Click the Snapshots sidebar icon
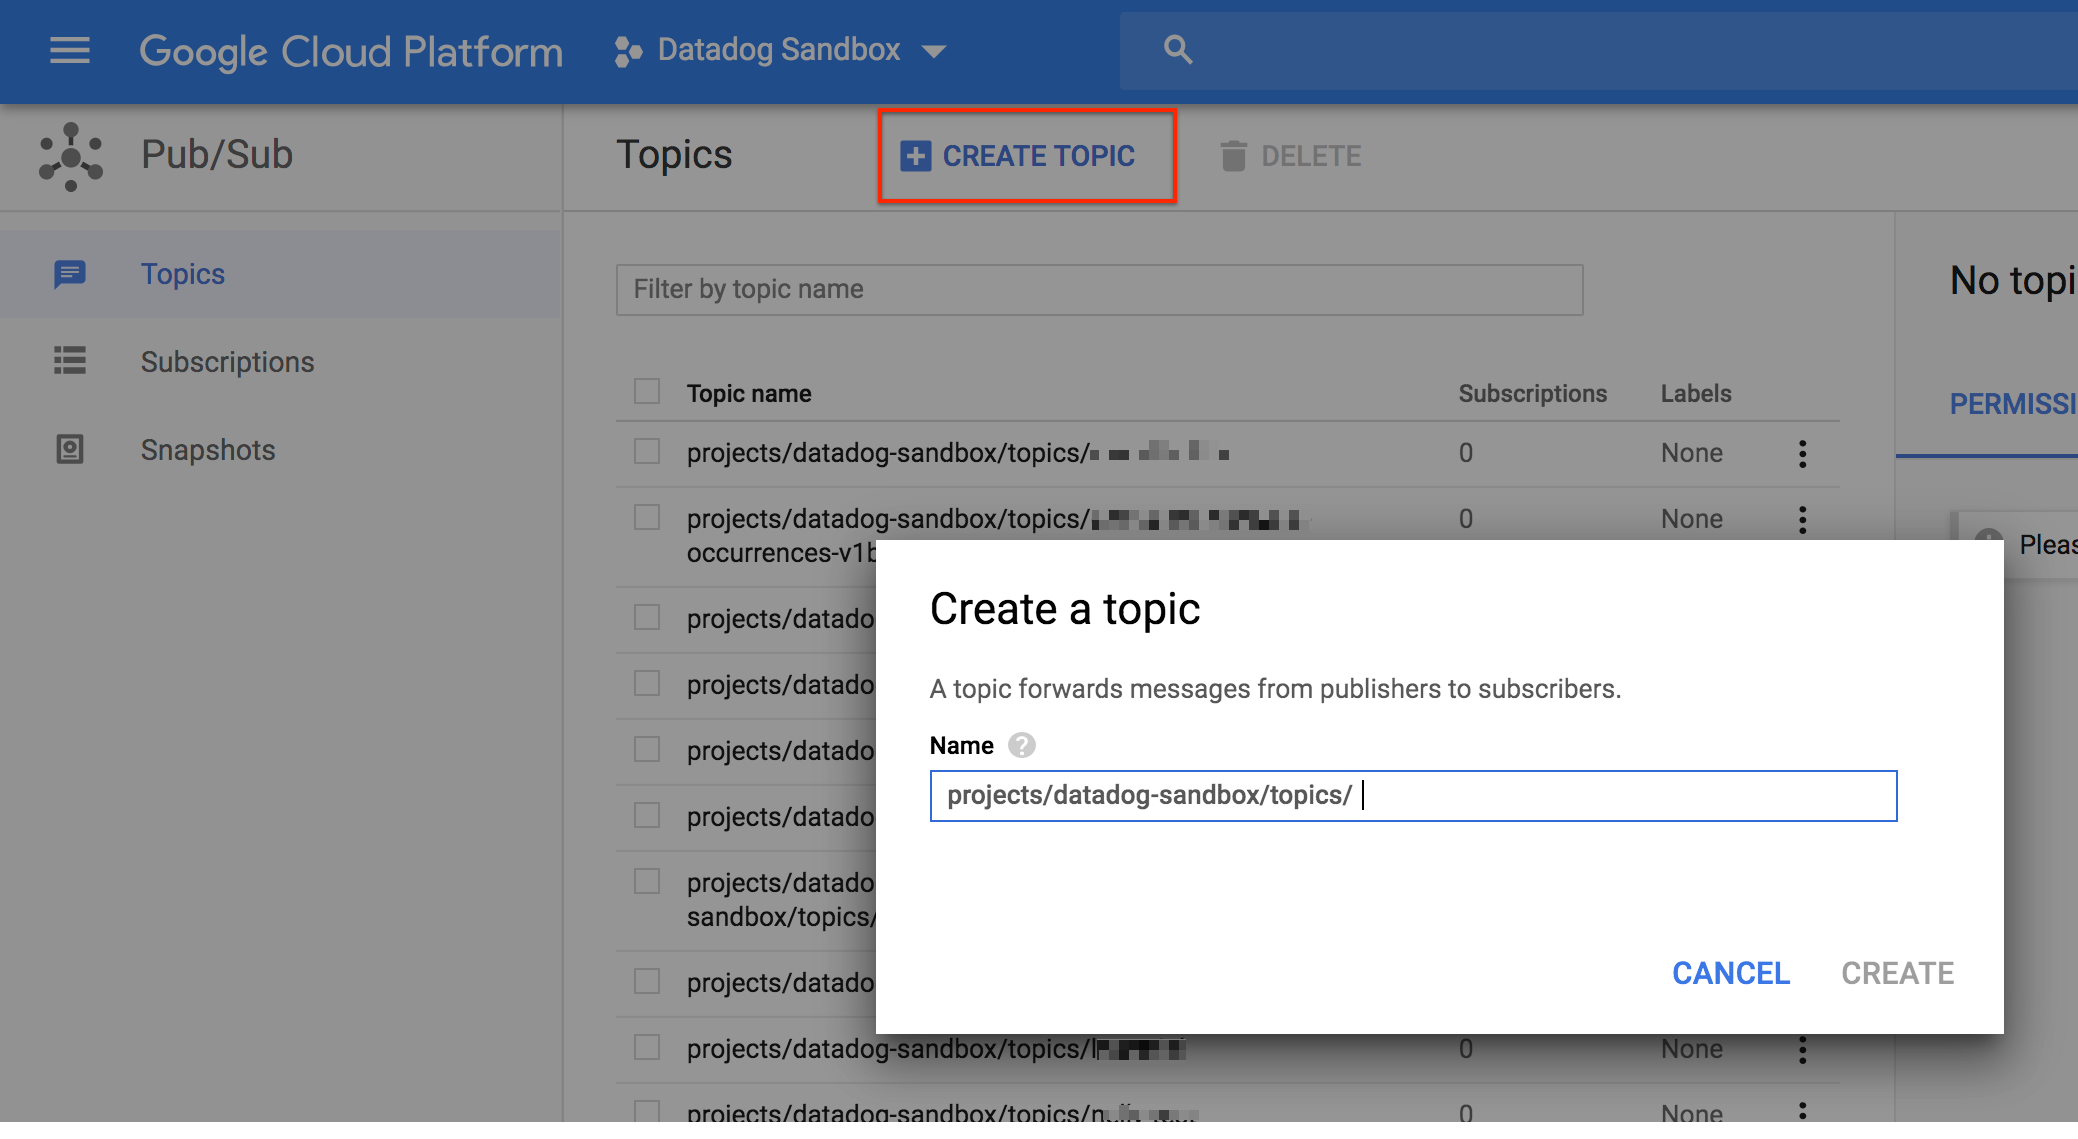2078x1139 pixels. (x=69, y=450)
